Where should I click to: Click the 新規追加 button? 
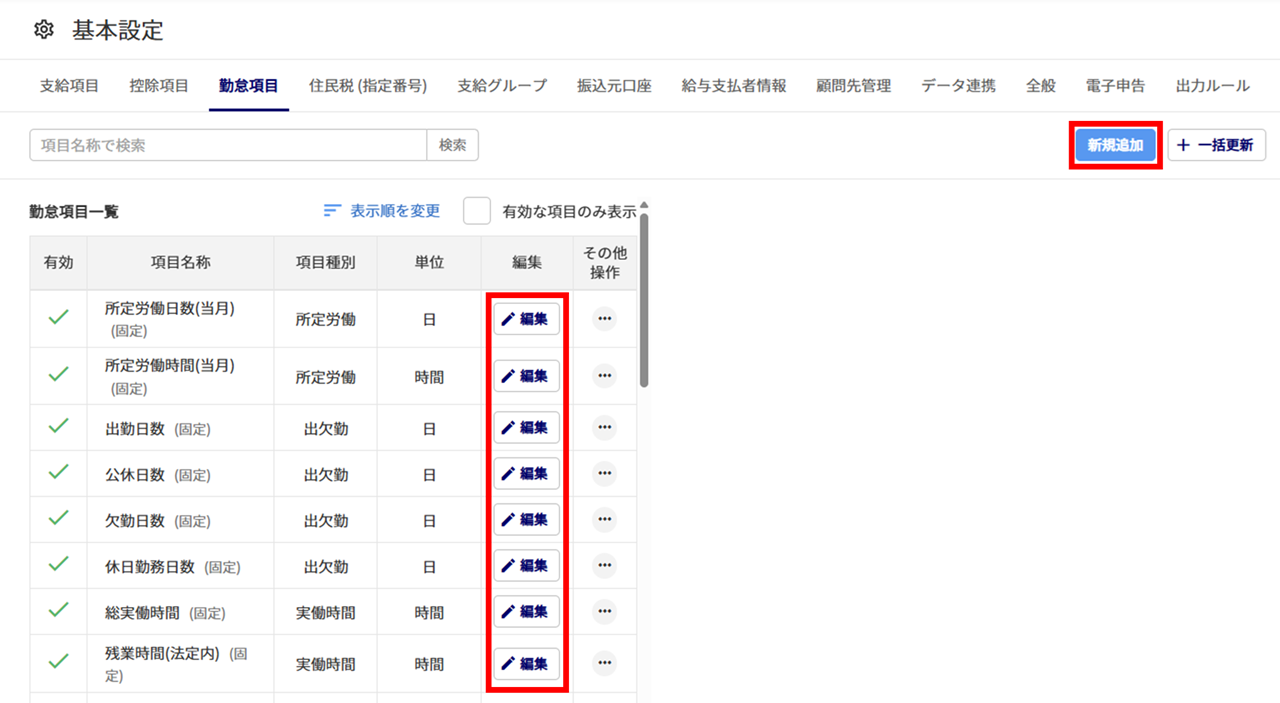[1115, 145]
